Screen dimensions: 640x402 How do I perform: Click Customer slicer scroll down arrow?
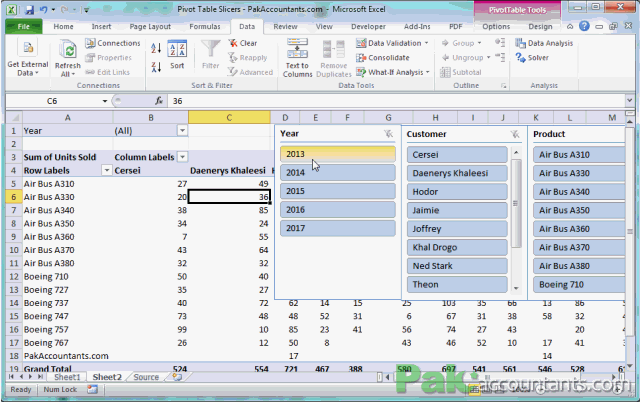coord(516,288)
